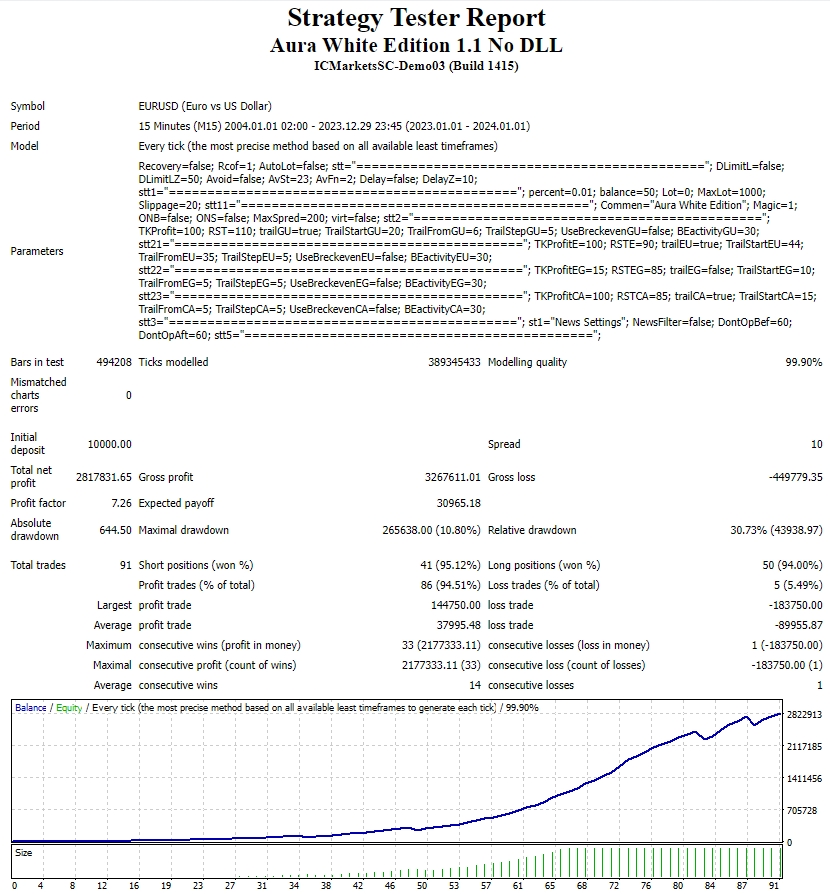The image size is (830, 894).
Task: Click the Size label in lower chart
Action: click(22, 853)
